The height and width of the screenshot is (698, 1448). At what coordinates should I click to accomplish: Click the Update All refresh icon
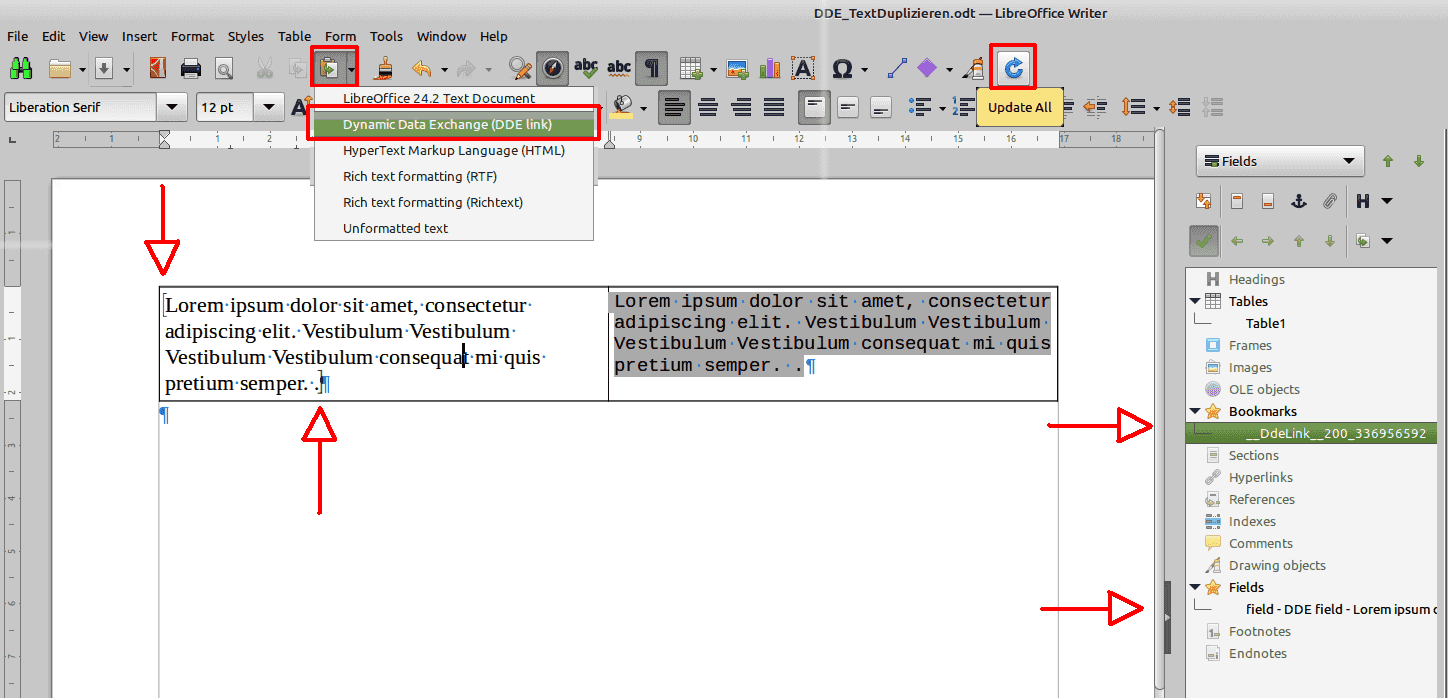click(x=1013, y=67)
